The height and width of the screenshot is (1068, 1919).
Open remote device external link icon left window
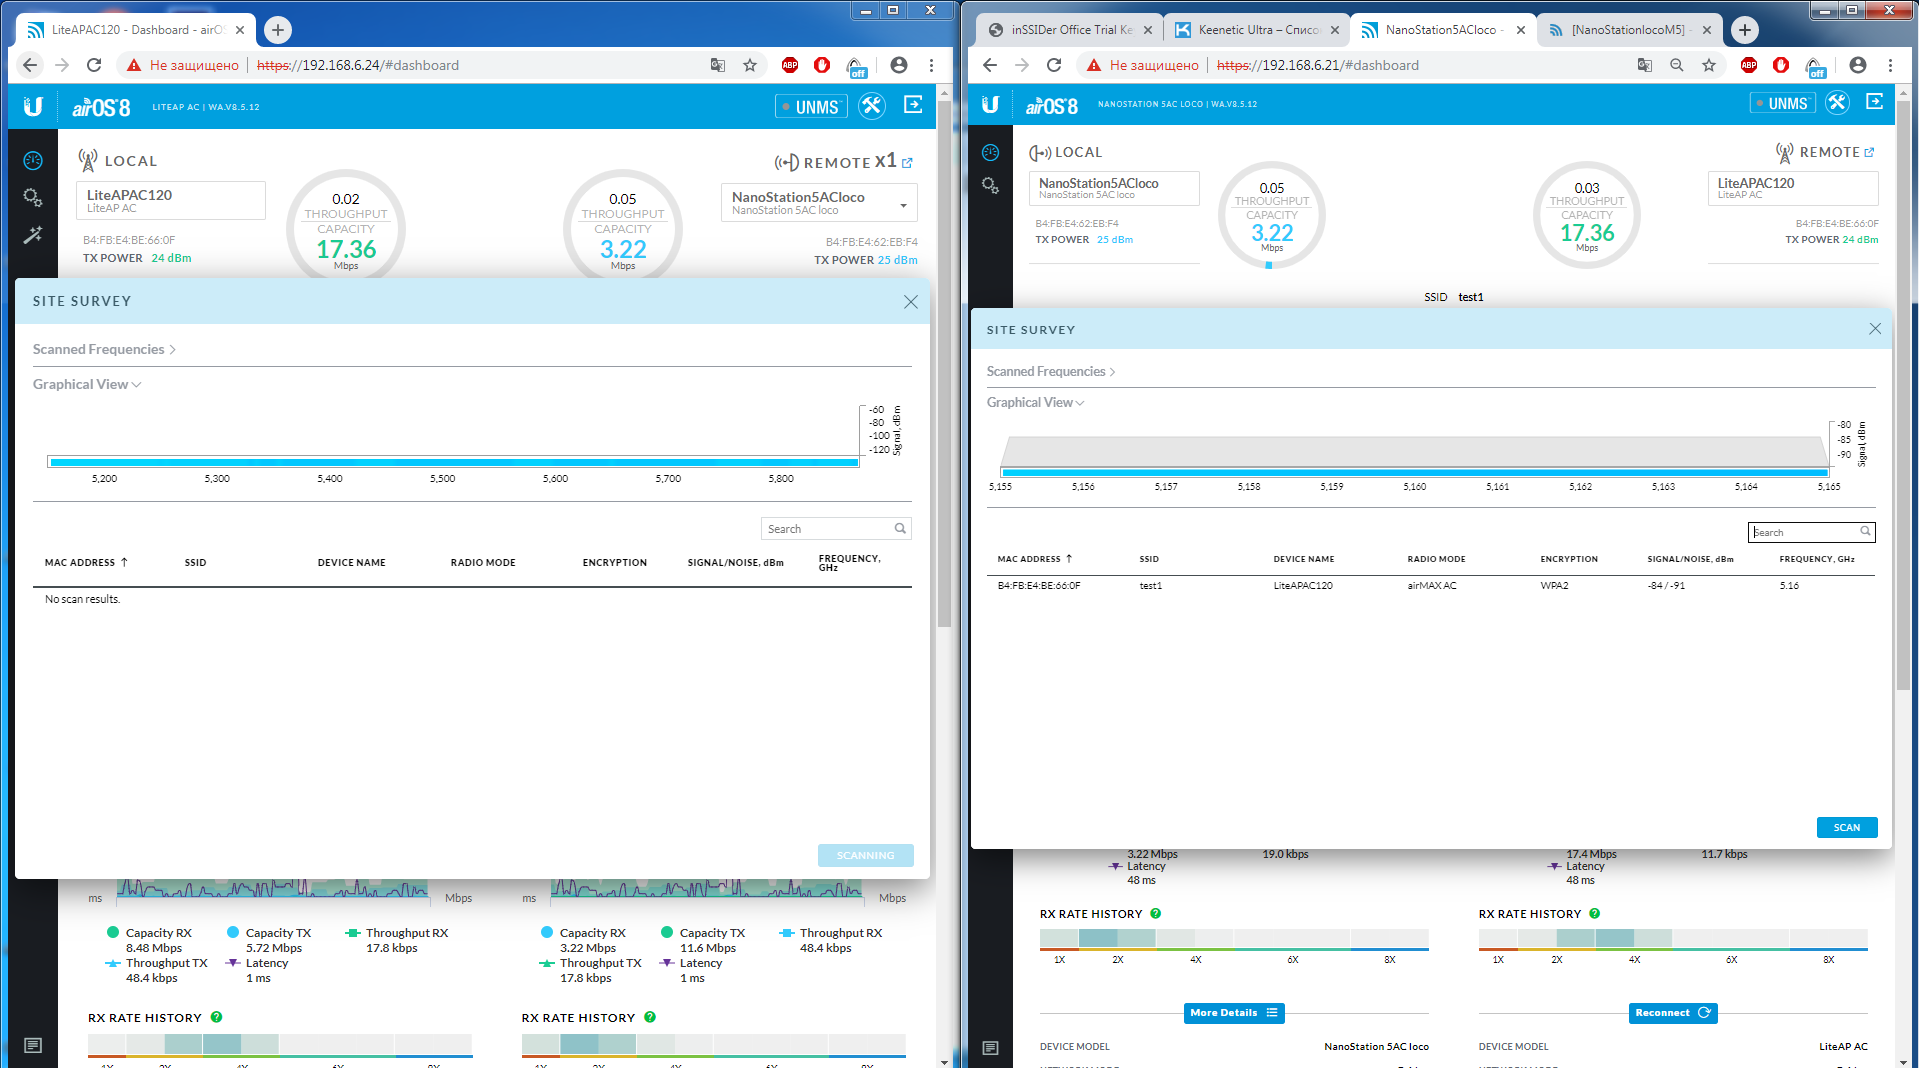(907, 163)
